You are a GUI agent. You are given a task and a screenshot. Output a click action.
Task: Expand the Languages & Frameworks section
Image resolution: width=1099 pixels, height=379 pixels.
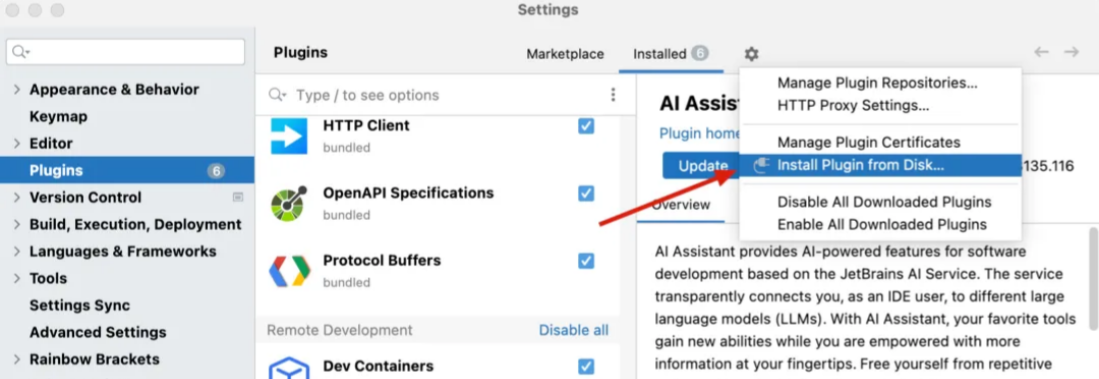coord(17,251)
